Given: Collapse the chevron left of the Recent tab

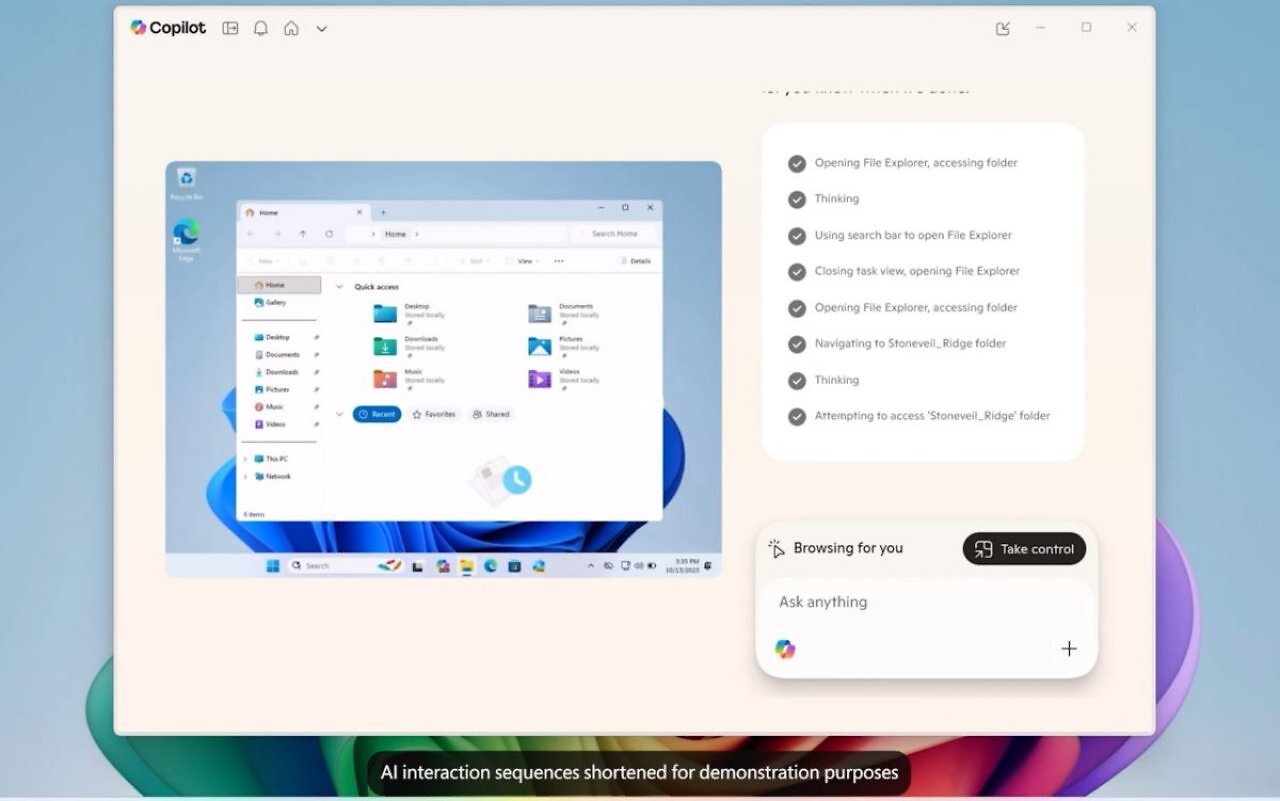Looking at the screenshot, I should [340, 414].
